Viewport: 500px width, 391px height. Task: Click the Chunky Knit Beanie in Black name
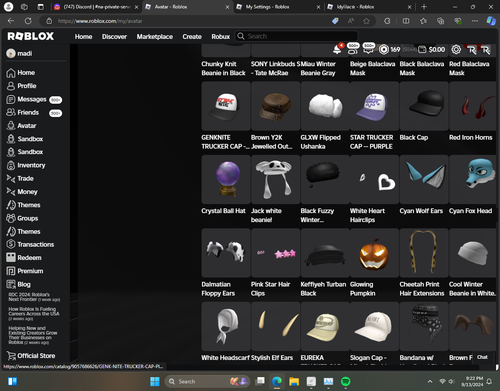[x=223, y=68]
